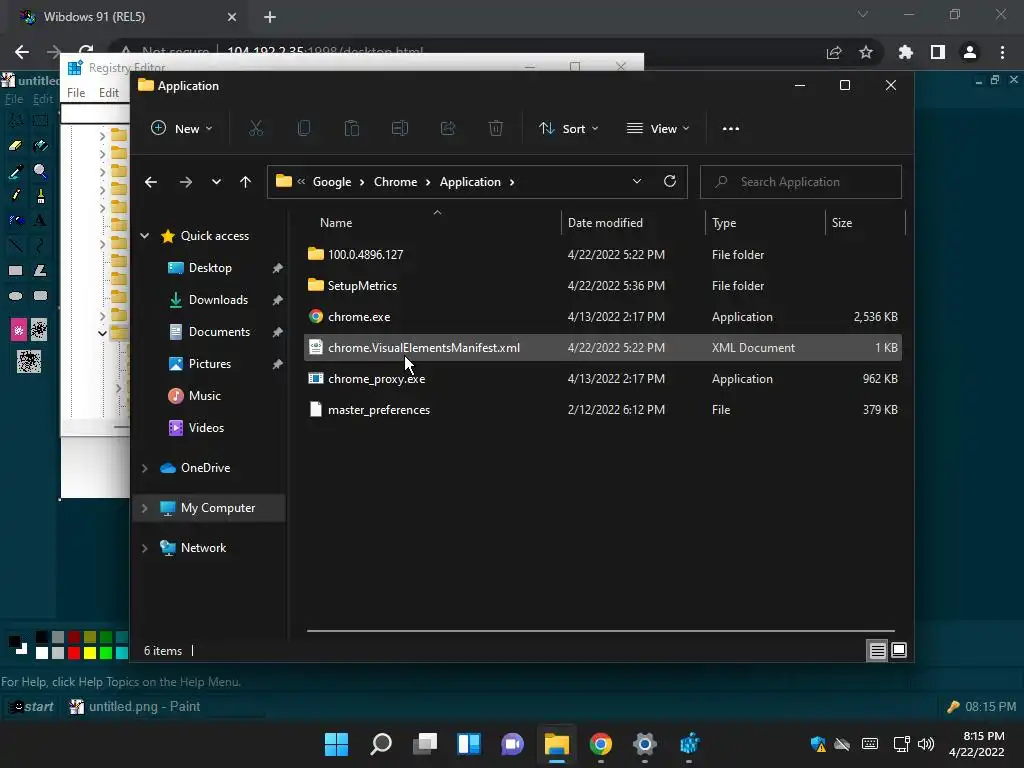Refresh the Application folder view
1024x768 pixels.
pos(669,182)
